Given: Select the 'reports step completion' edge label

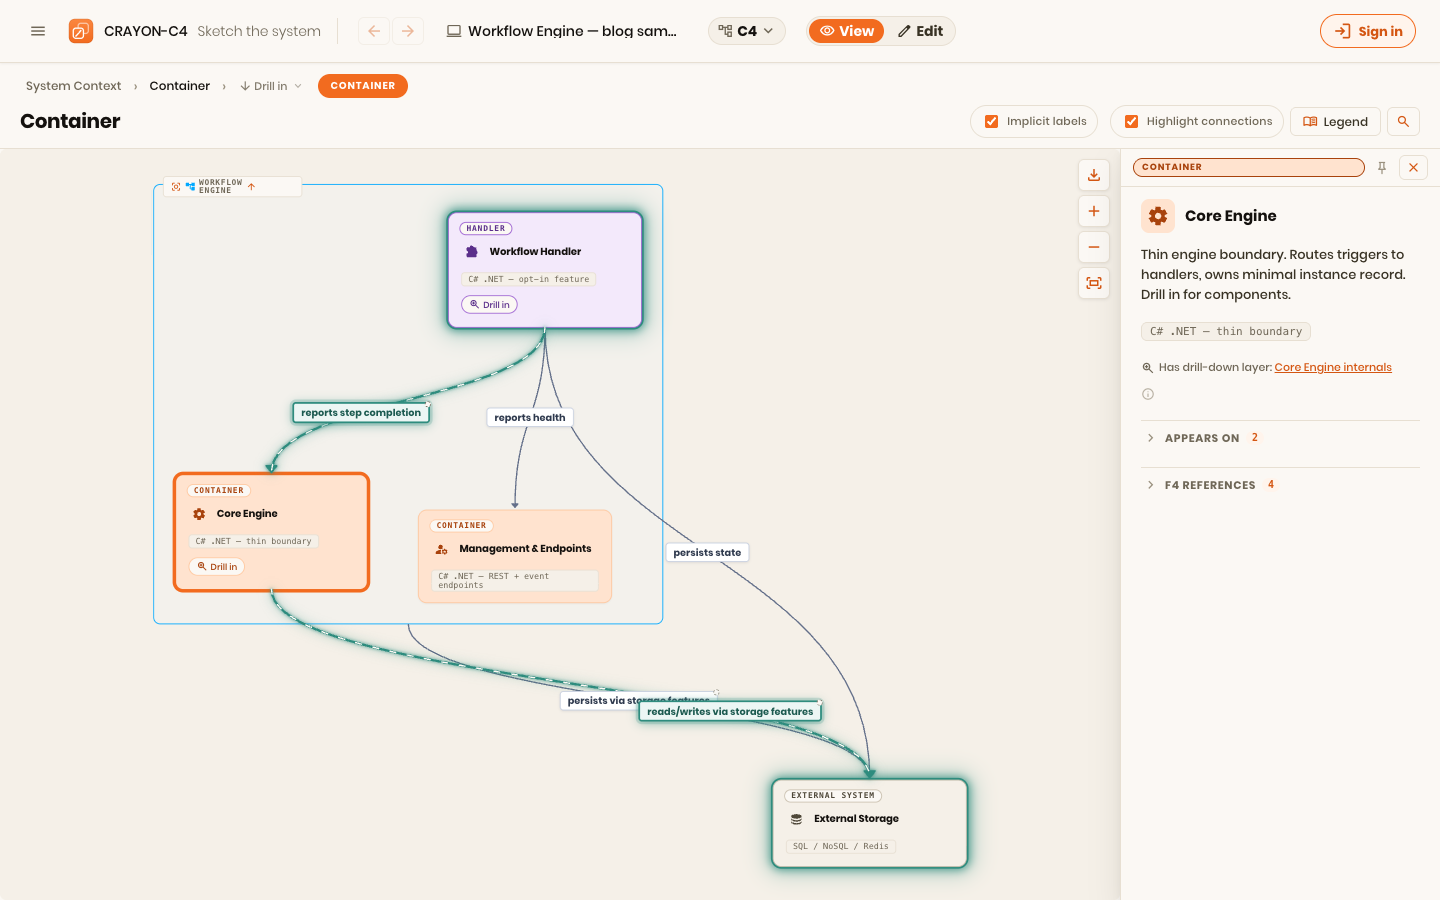Looking at the screenshot, I should (361, 413).
